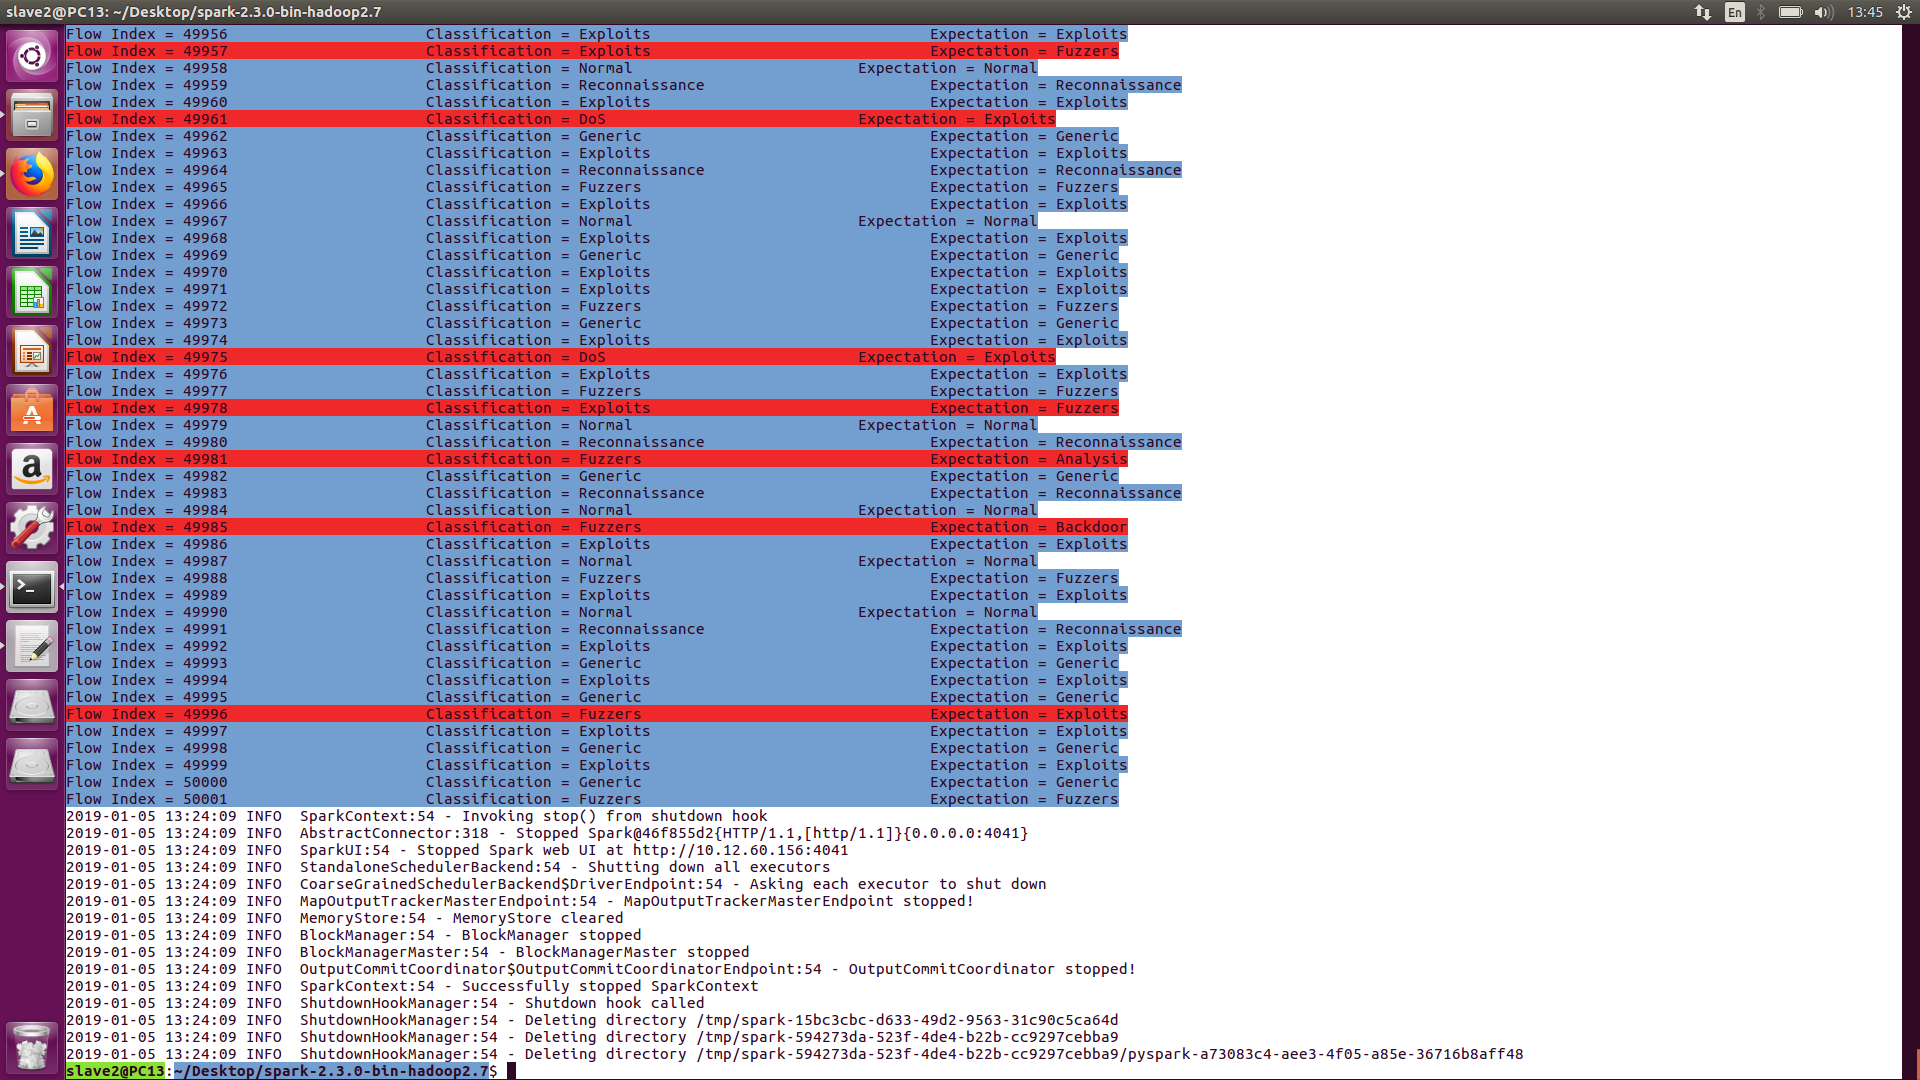
Task: Click the 13:45 clock menu
Action: click(1865, 12)
